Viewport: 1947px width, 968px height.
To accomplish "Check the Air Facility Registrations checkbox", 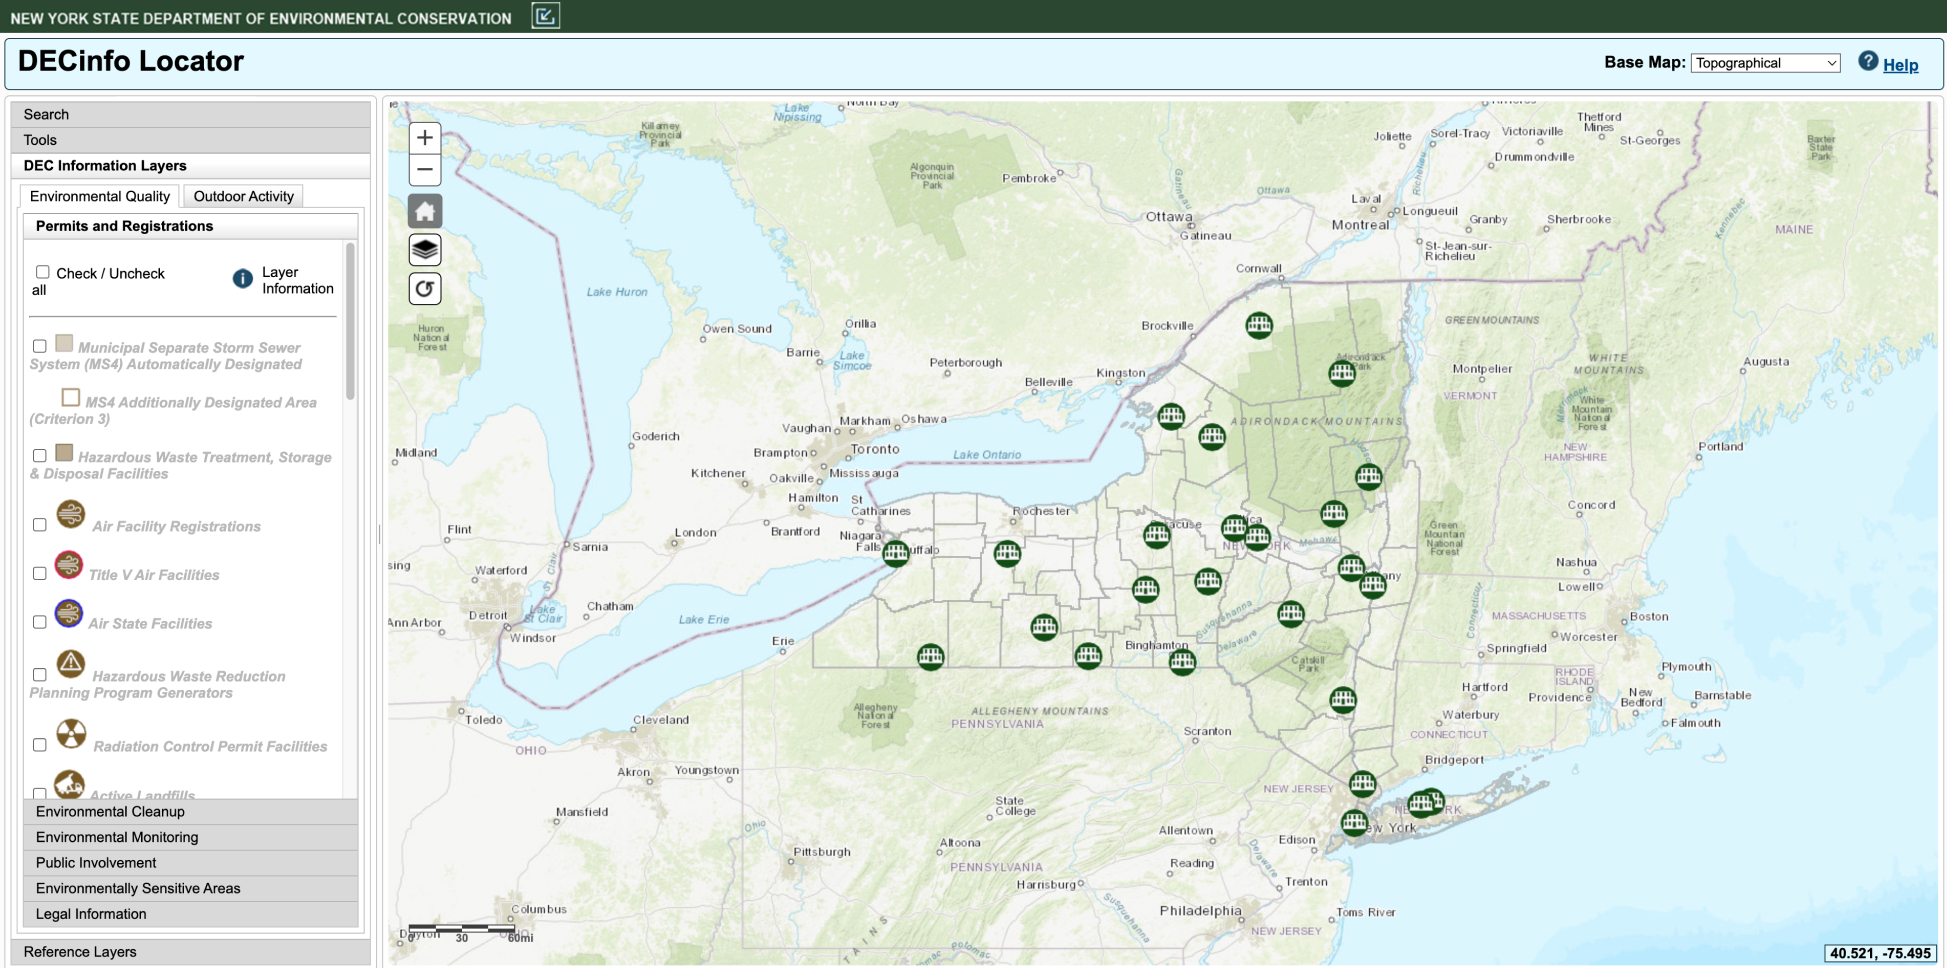I will click(40, 525).
